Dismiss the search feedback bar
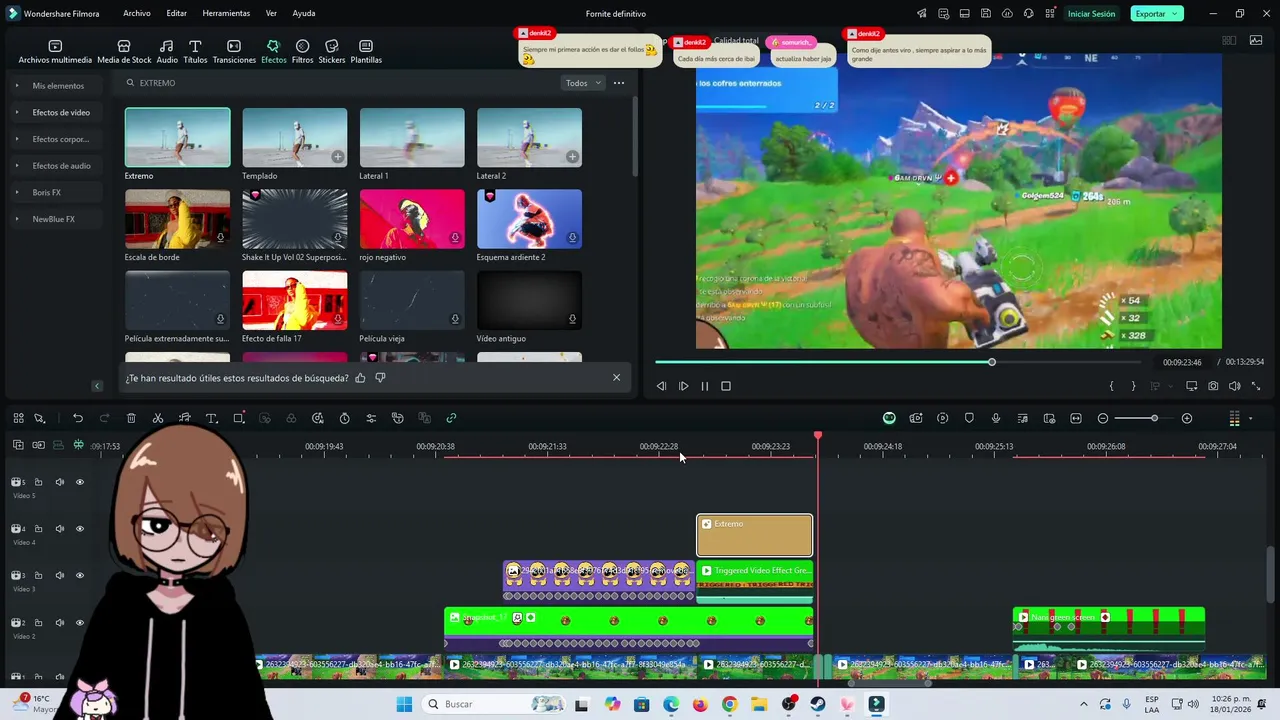 [x=616, y=378]
